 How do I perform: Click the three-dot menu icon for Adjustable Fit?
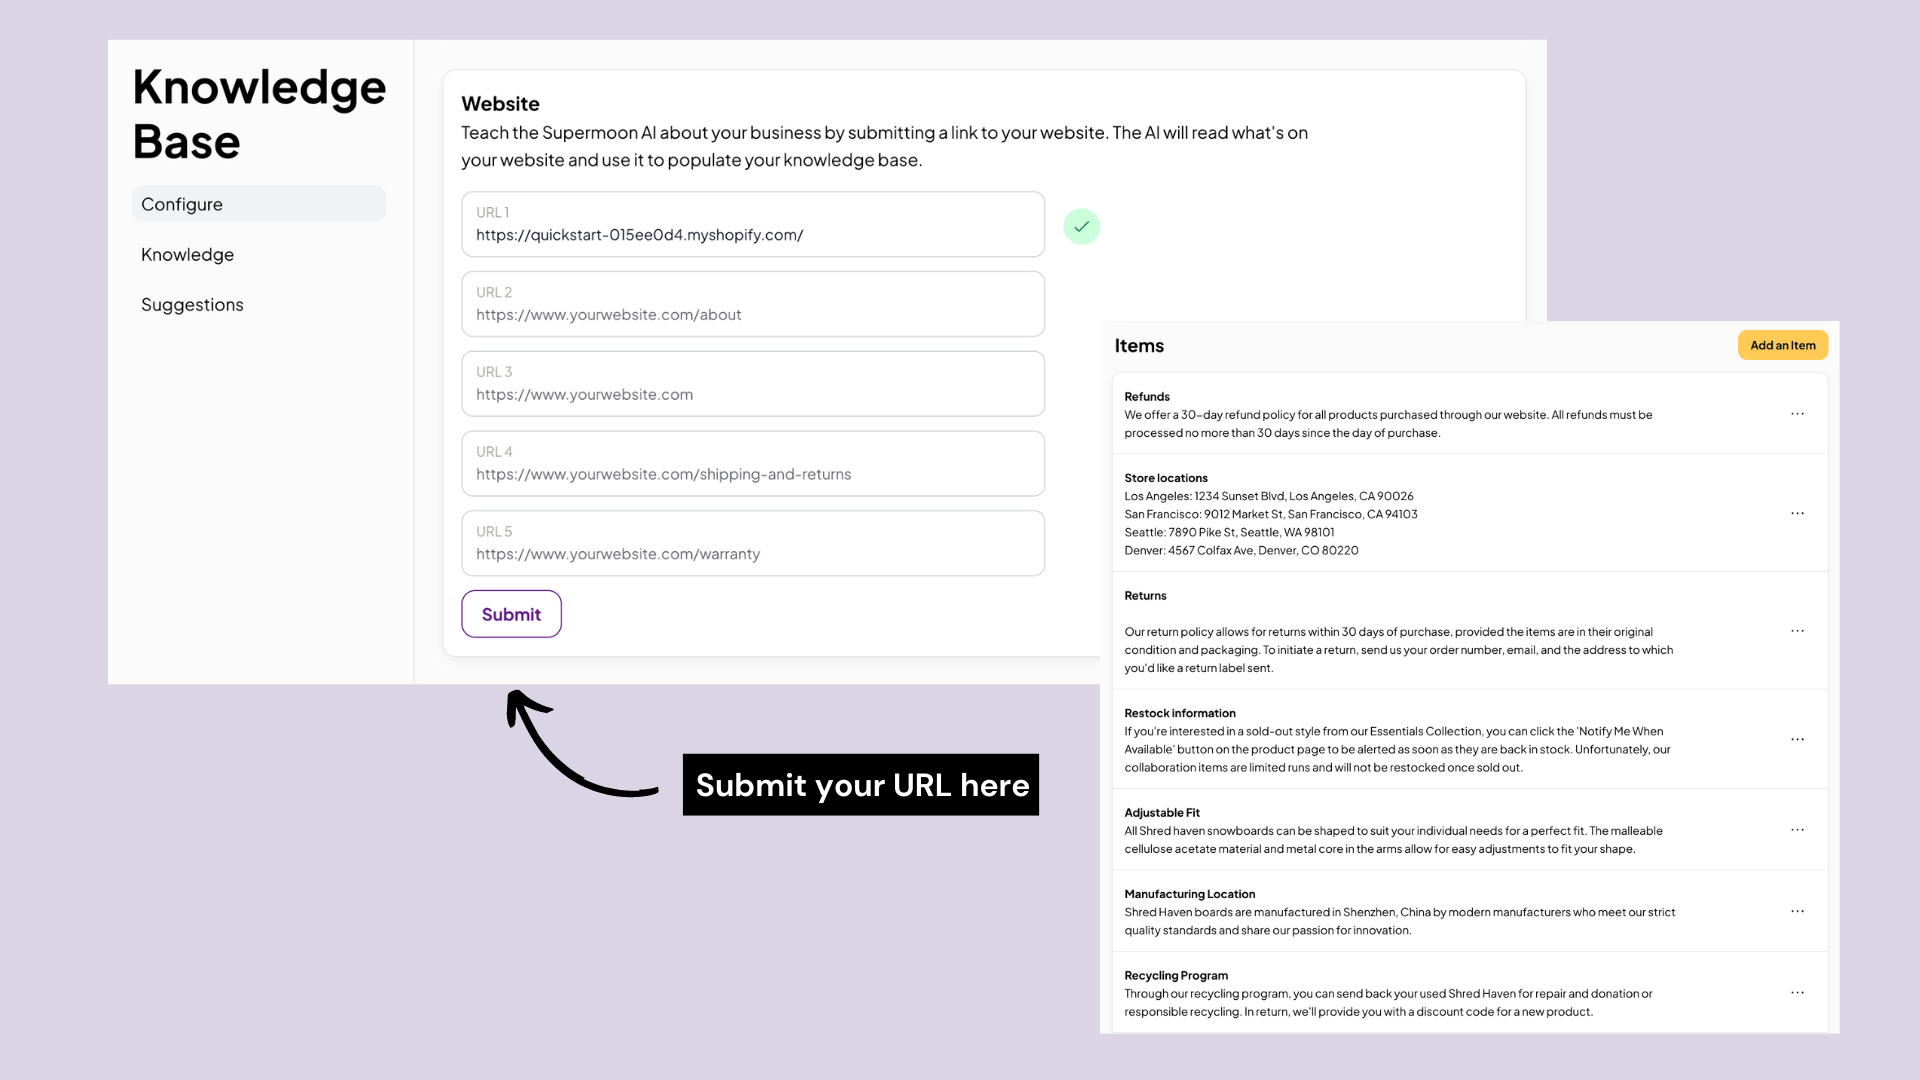pyautogui.click(x=1797, y=829)
